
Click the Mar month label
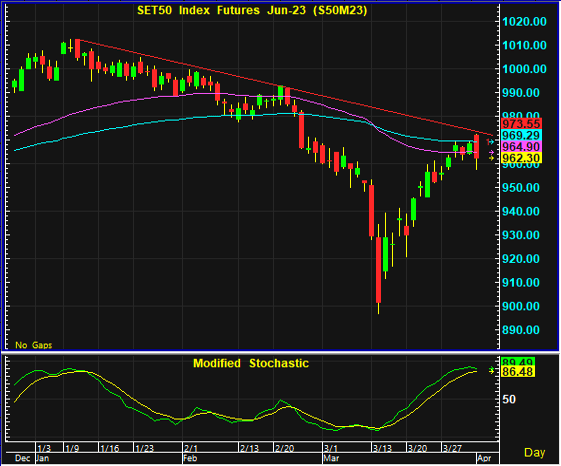[x=331, y=458]
